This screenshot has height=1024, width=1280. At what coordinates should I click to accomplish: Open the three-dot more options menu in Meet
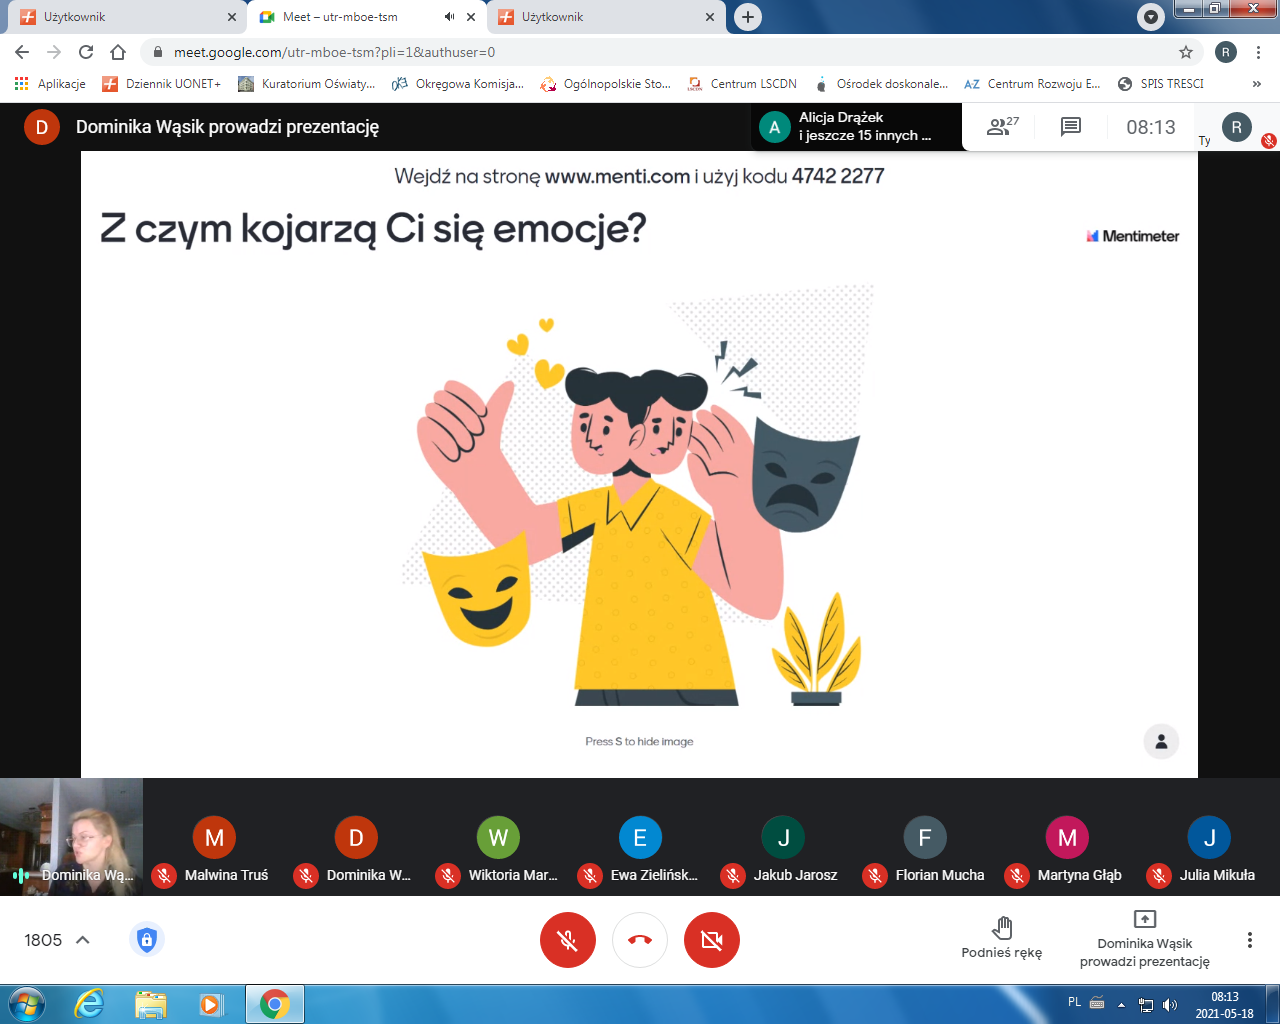pyautogui.click(x=1249, y=940)
